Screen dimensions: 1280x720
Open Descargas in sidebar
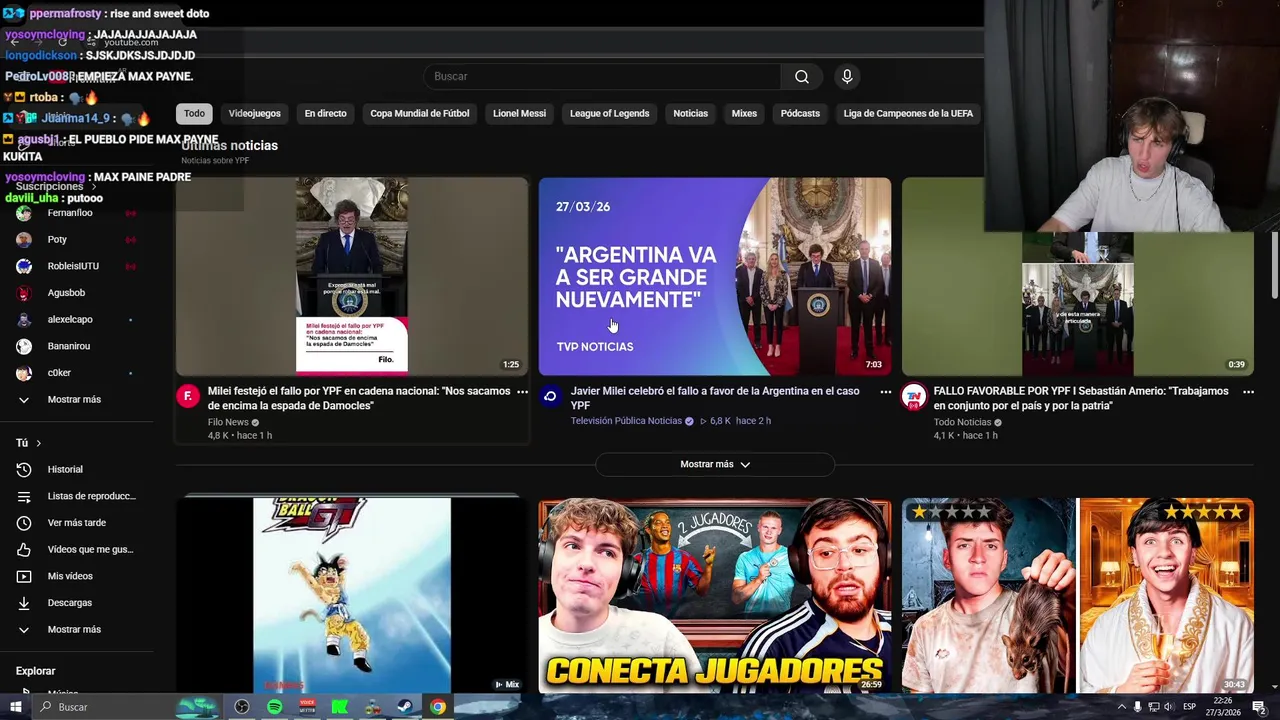click(78, 603)
